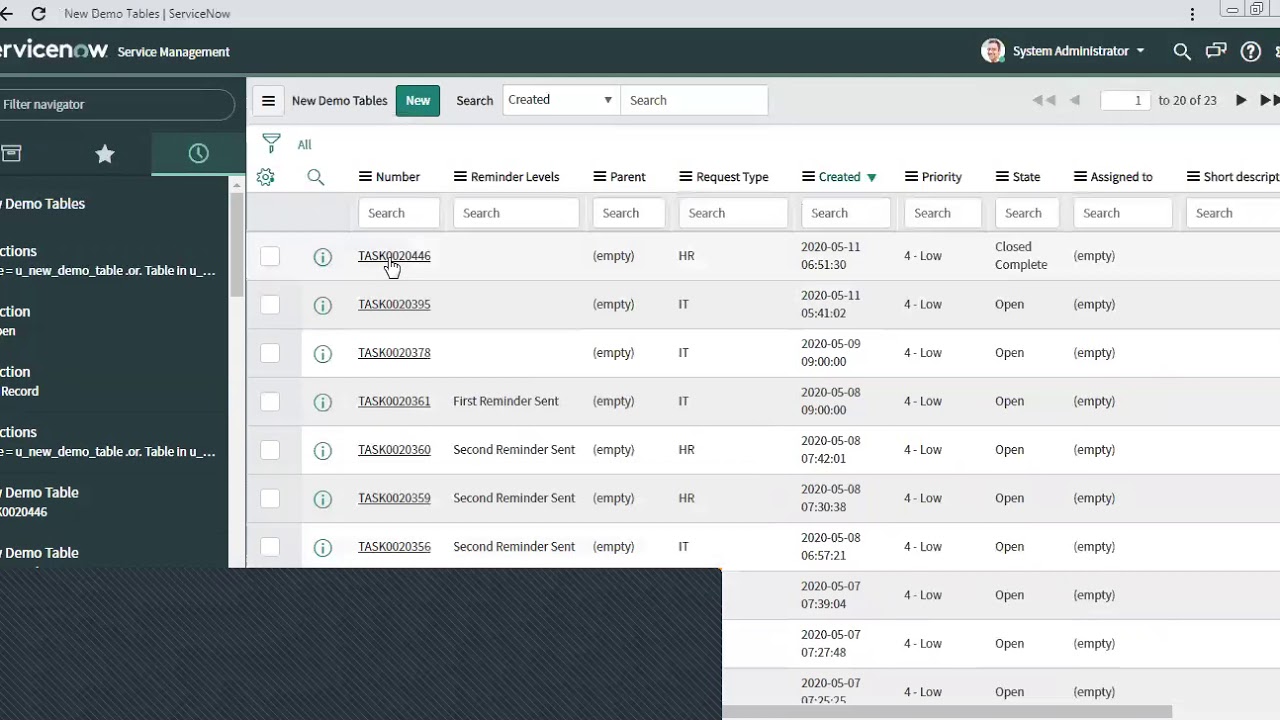Switch to History clock tab
Screen dimensions: 1280x720
click(x=198, y=153)
